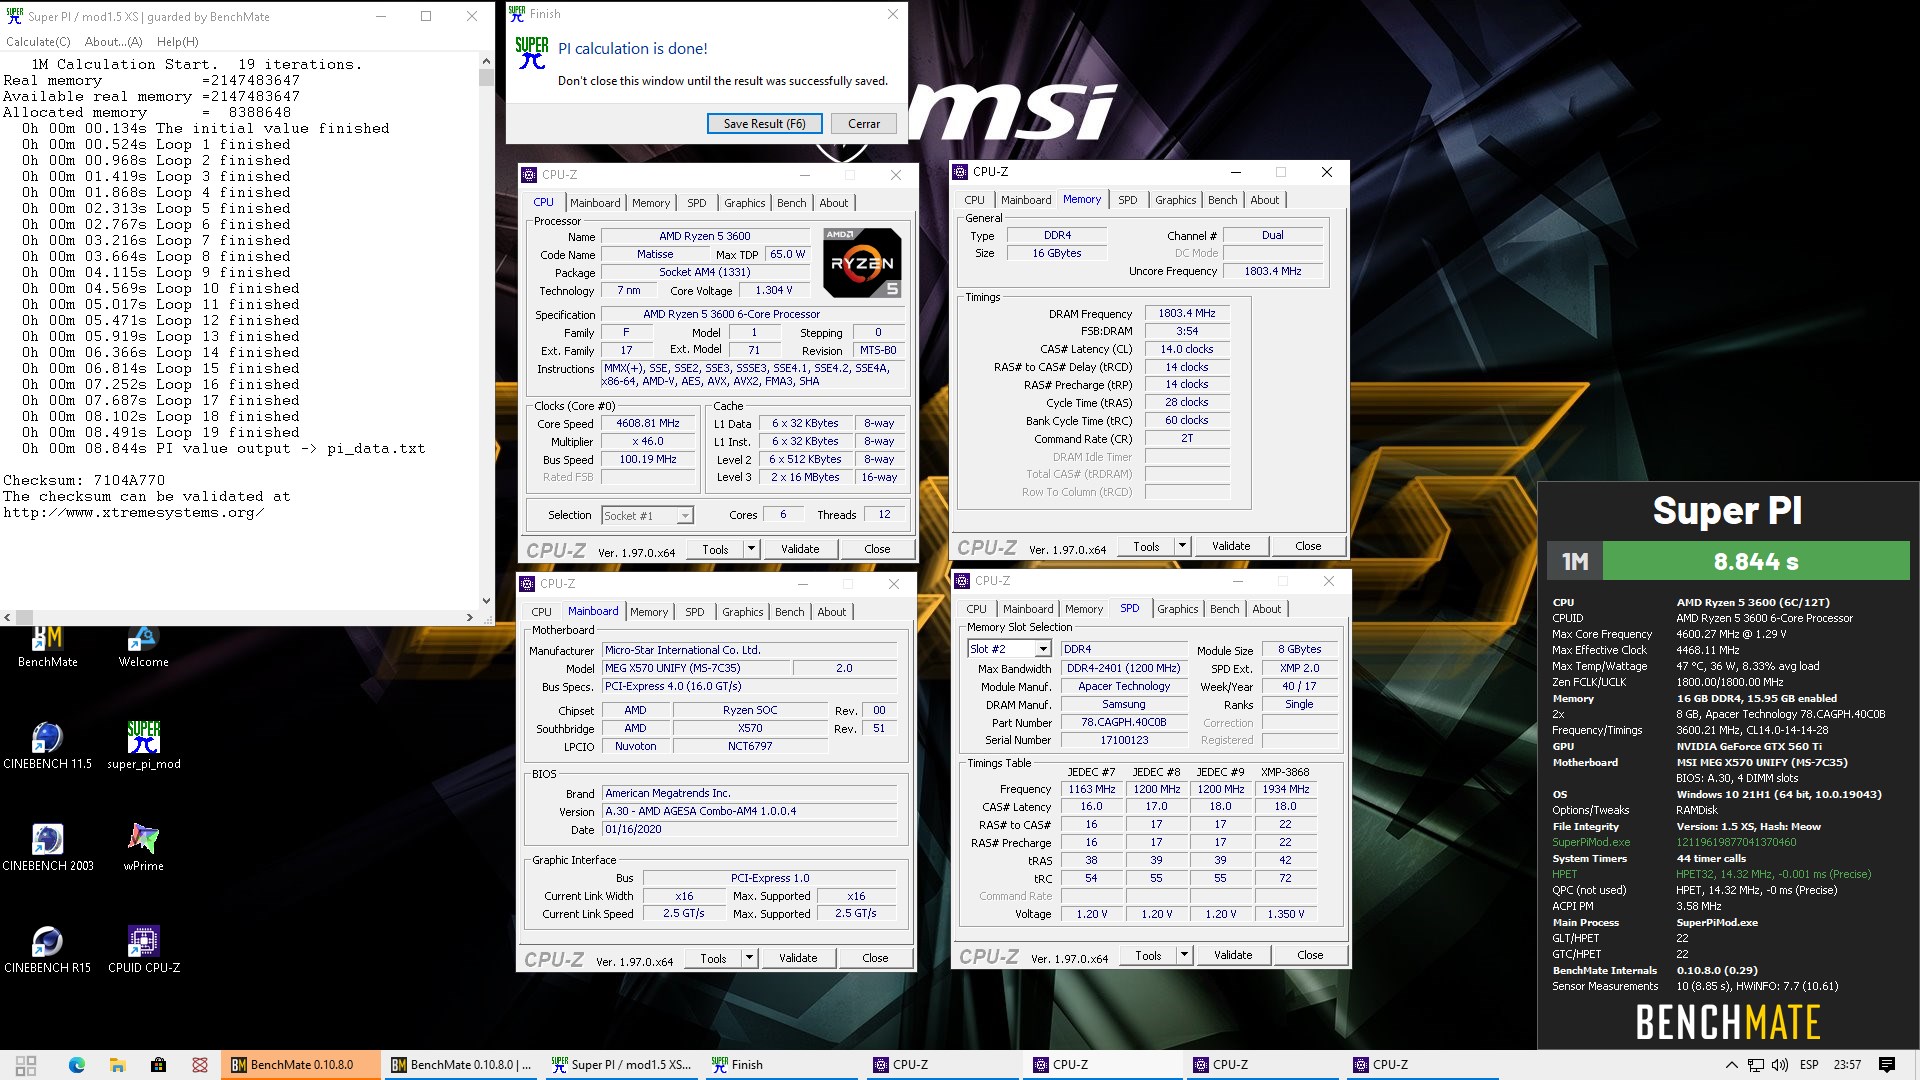Viewport: 1920px width, 1080px height.
Task: Click the system clock showing 23:57
Action: pos(1847,1065)
